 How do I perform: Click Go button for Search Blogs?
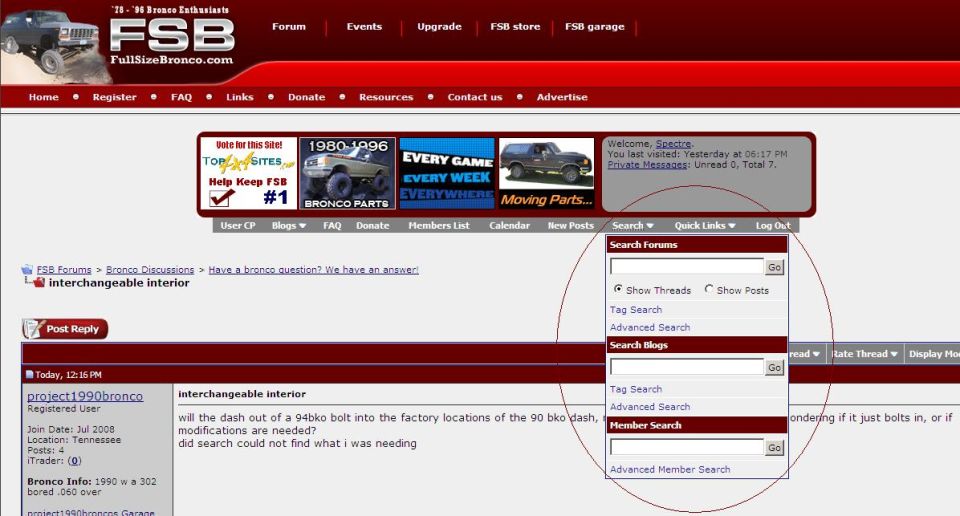click(x=774, y=367)
